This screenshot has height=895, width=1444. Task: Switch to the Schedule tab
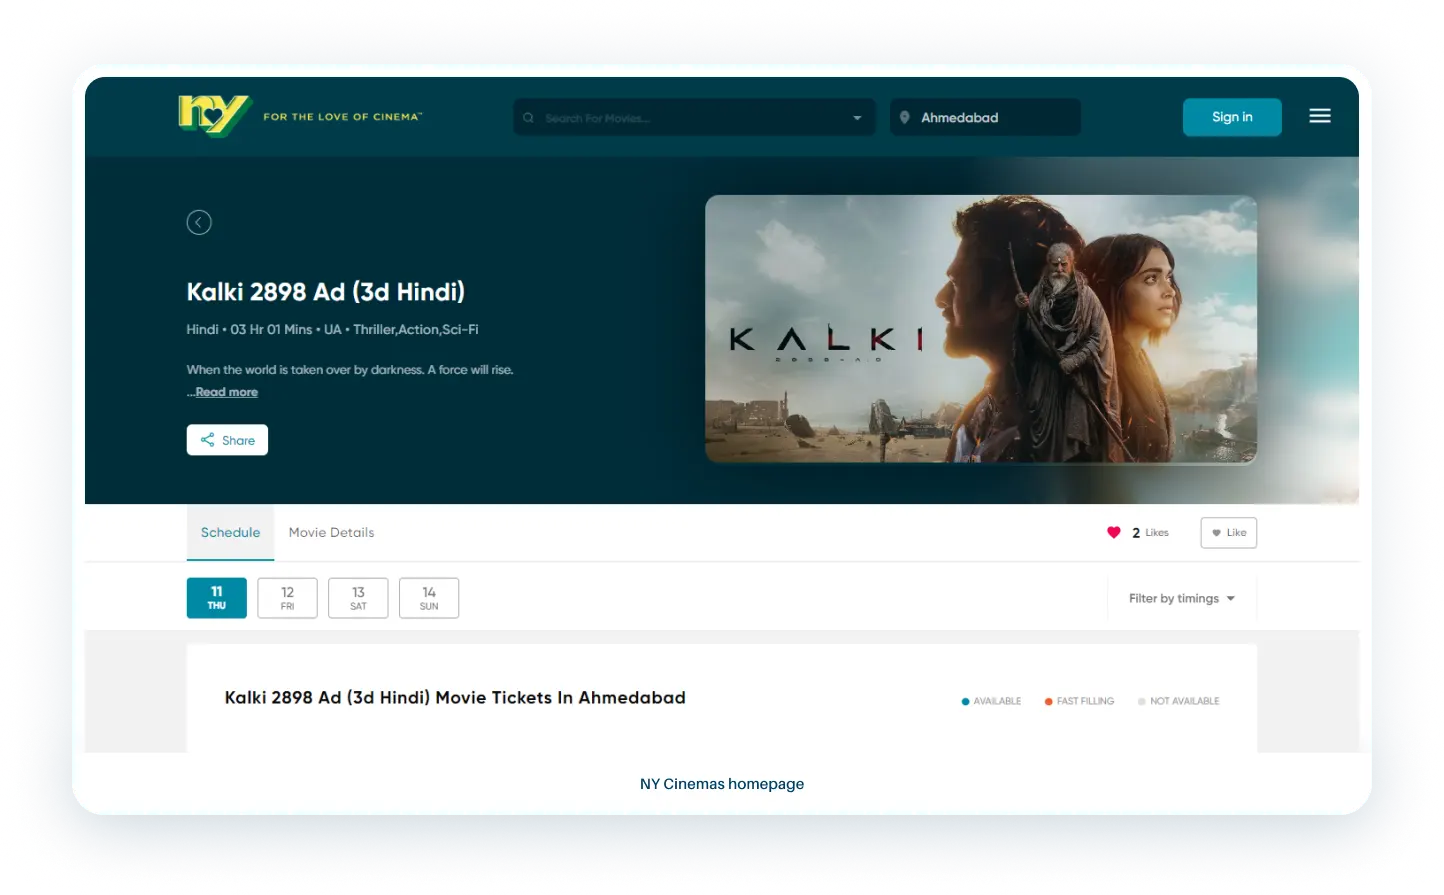pos(230,532)
